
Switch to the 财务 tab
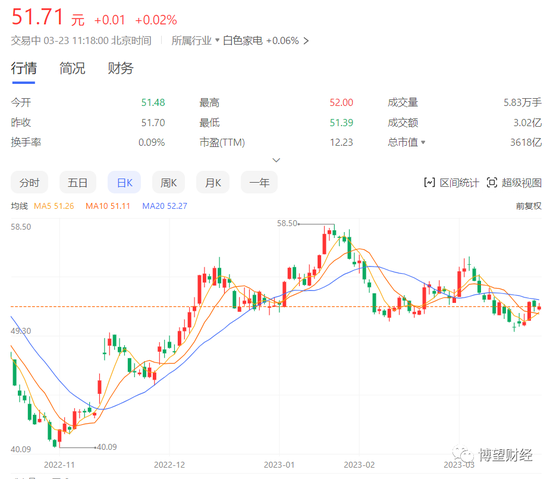[120, 68]
